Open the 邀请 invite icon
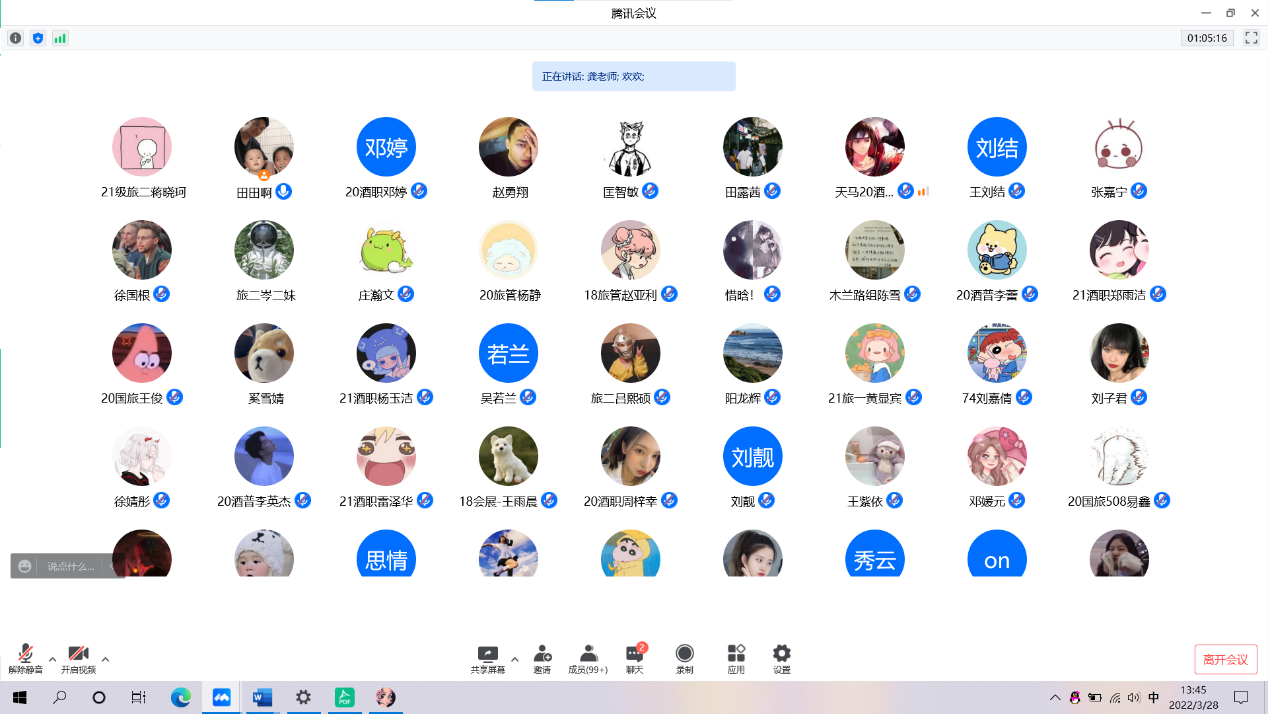The width and height of the screenshot is (1268, 714). point(542,658)
